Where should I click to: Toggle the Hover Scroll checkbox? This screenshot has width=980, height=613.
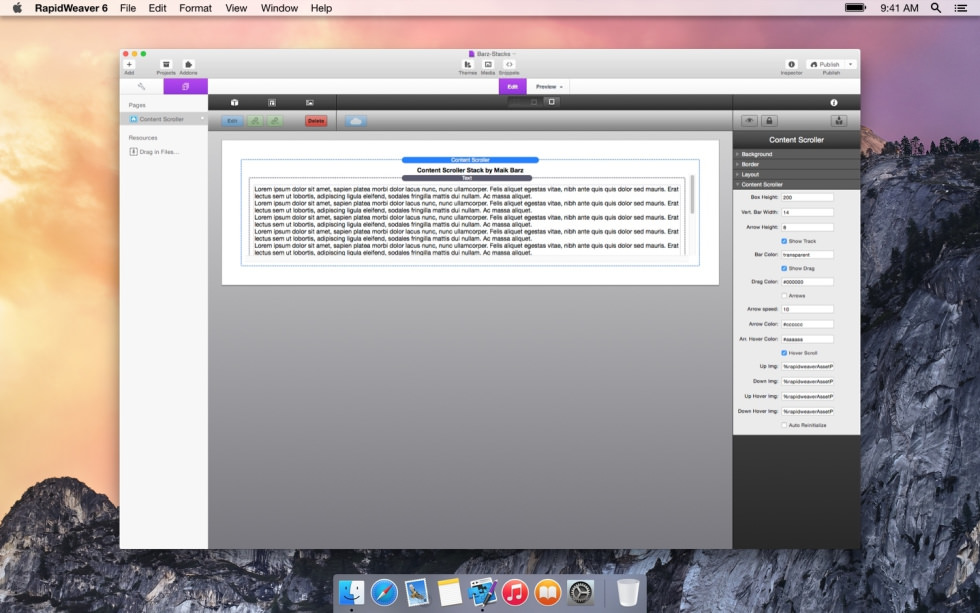pos(784,352)
